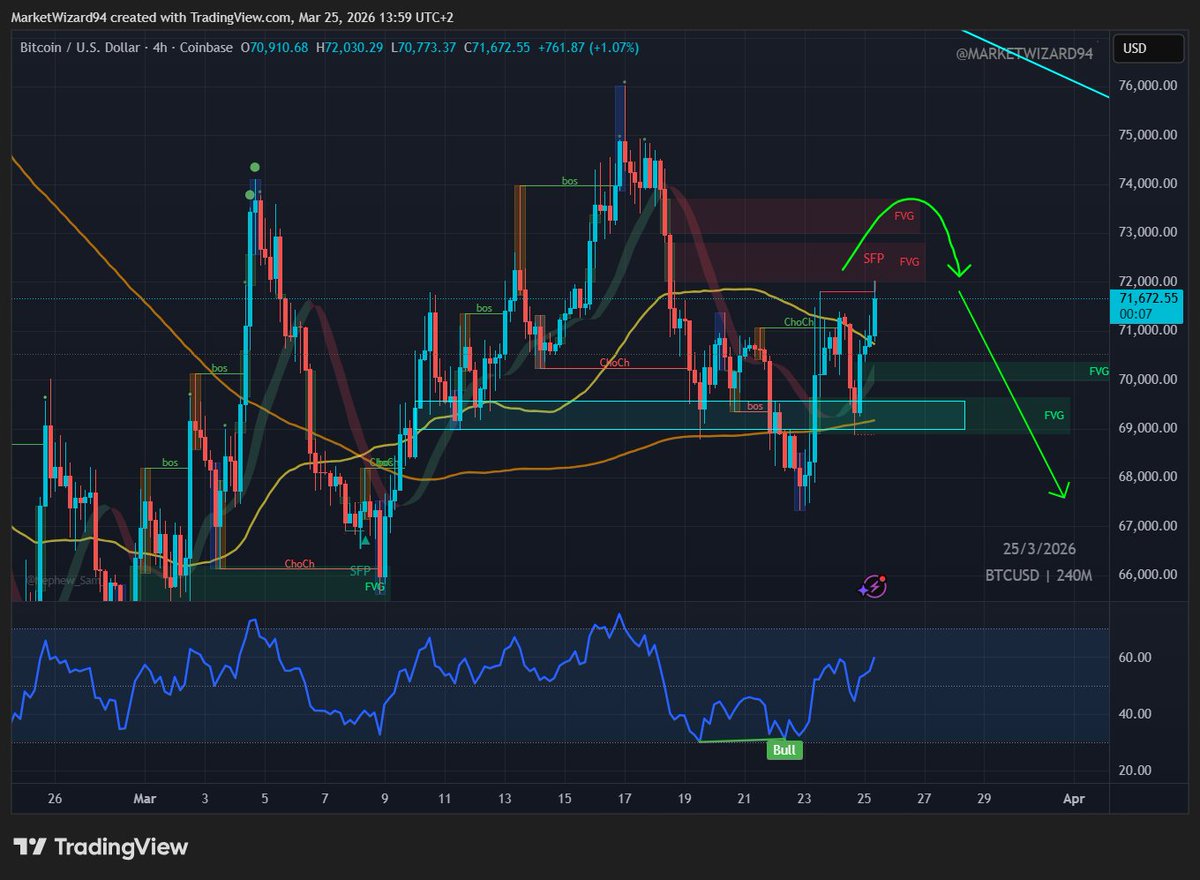1200x880 pixels.
Task: Select the green Bull divergence label
Action: (786, 750)
